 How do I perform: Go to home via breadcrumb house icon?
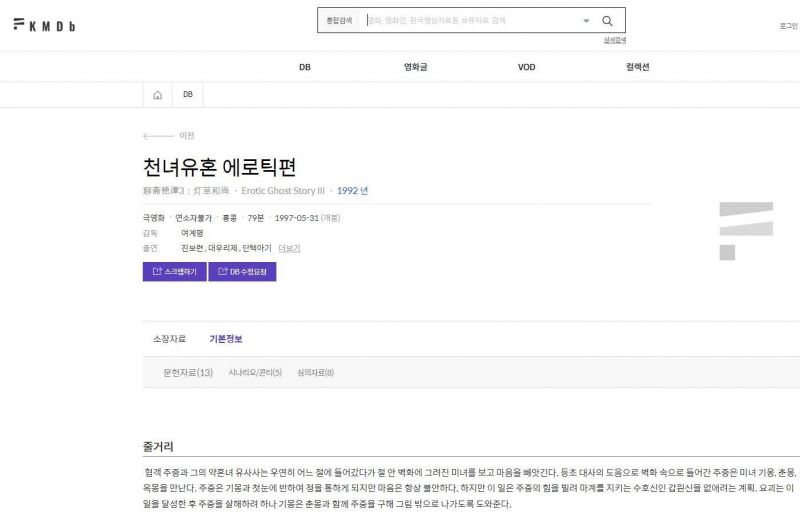157,95
